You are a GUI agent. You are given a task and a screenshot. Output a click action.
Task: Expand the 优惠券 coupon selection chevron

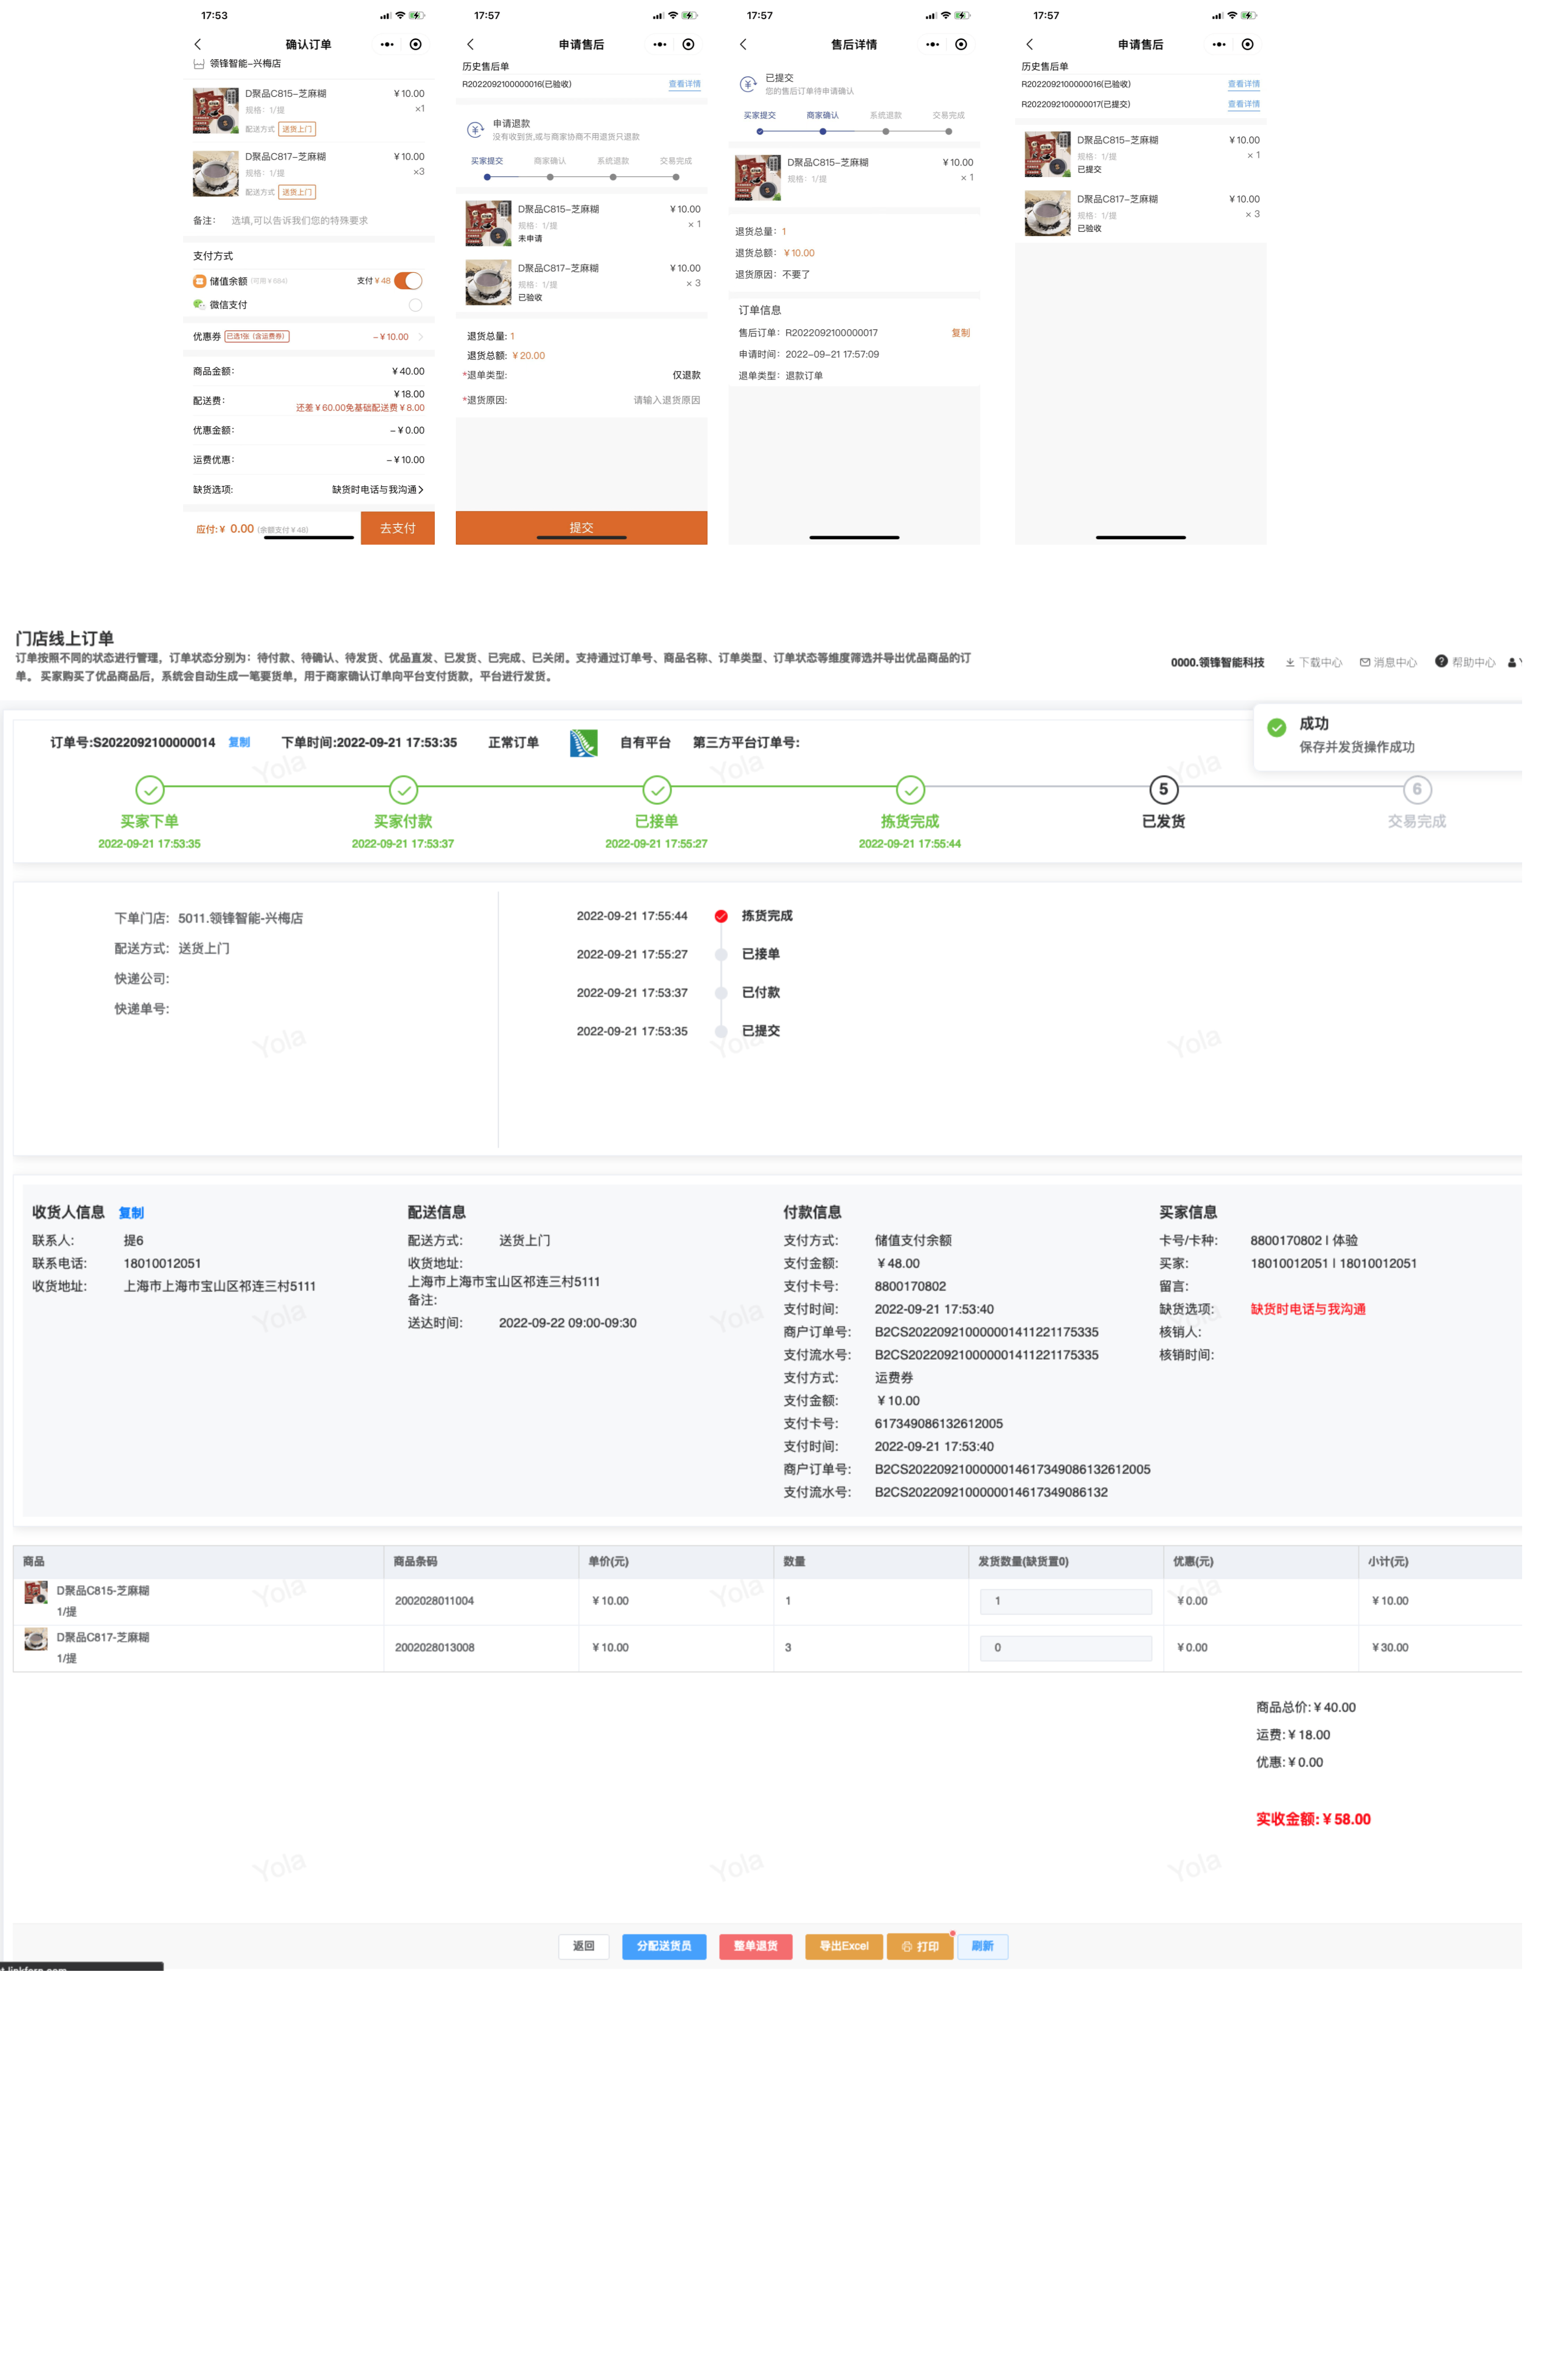click(421, 337)
